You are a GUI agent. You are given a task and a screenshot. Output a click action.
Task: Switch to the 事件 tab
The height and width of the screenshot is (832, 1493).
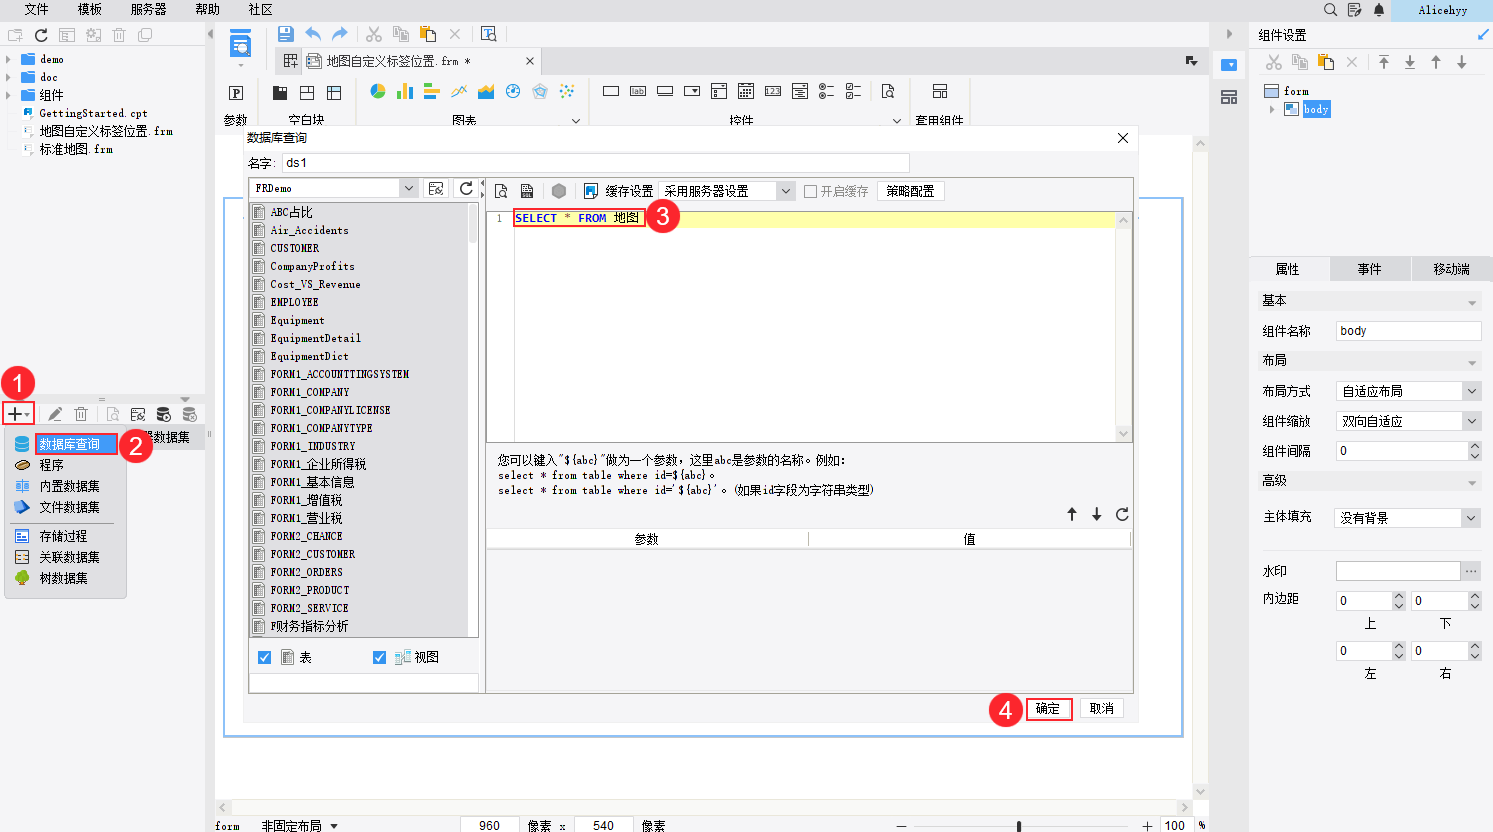[x=1369, y=269]
